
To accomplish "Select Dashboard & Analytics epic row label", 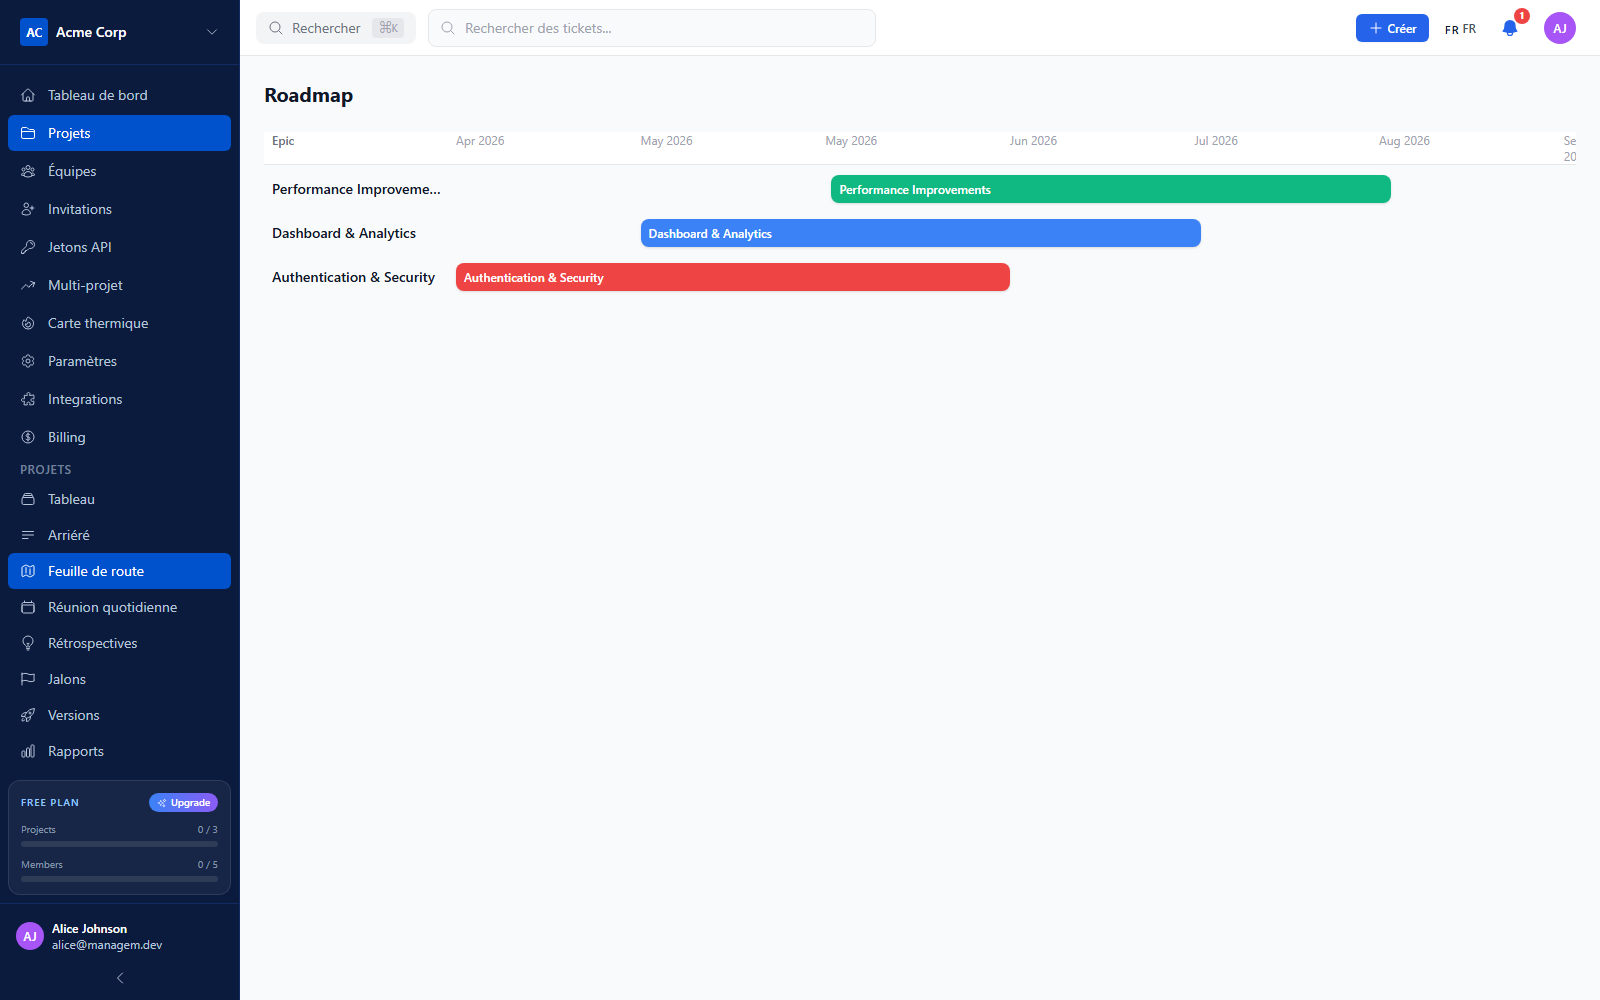I will 344,233.
